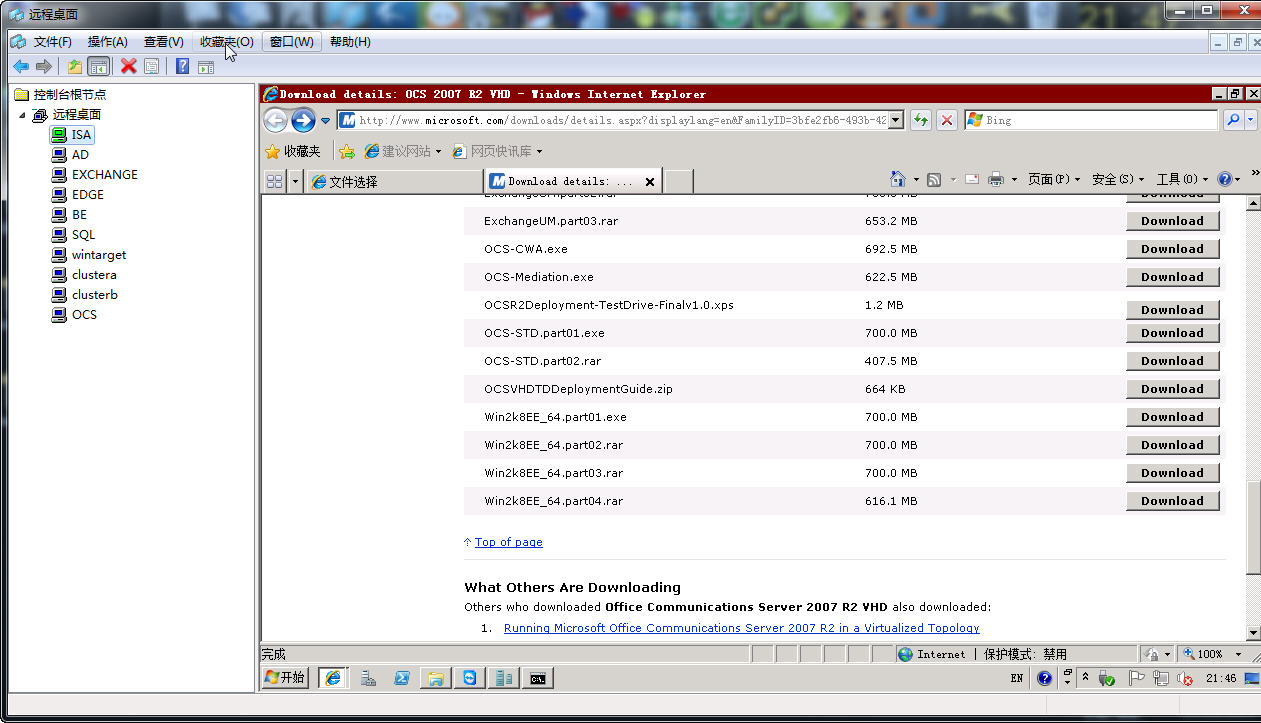Screen dimensions: 1261x723
Task: Click Internet Explorer forward button
Action: (303, 120)
